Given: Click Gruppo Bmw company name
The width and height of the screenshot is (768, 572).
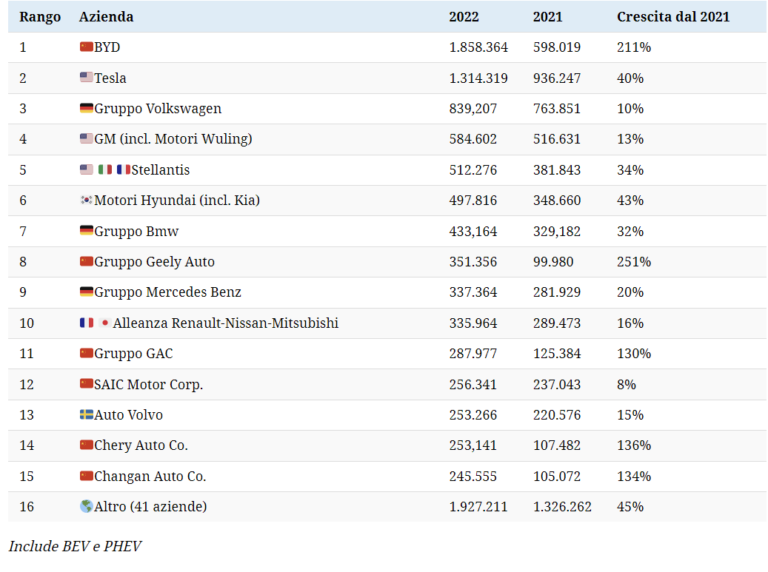Looking at the screenshot, I should coord(136,231).
